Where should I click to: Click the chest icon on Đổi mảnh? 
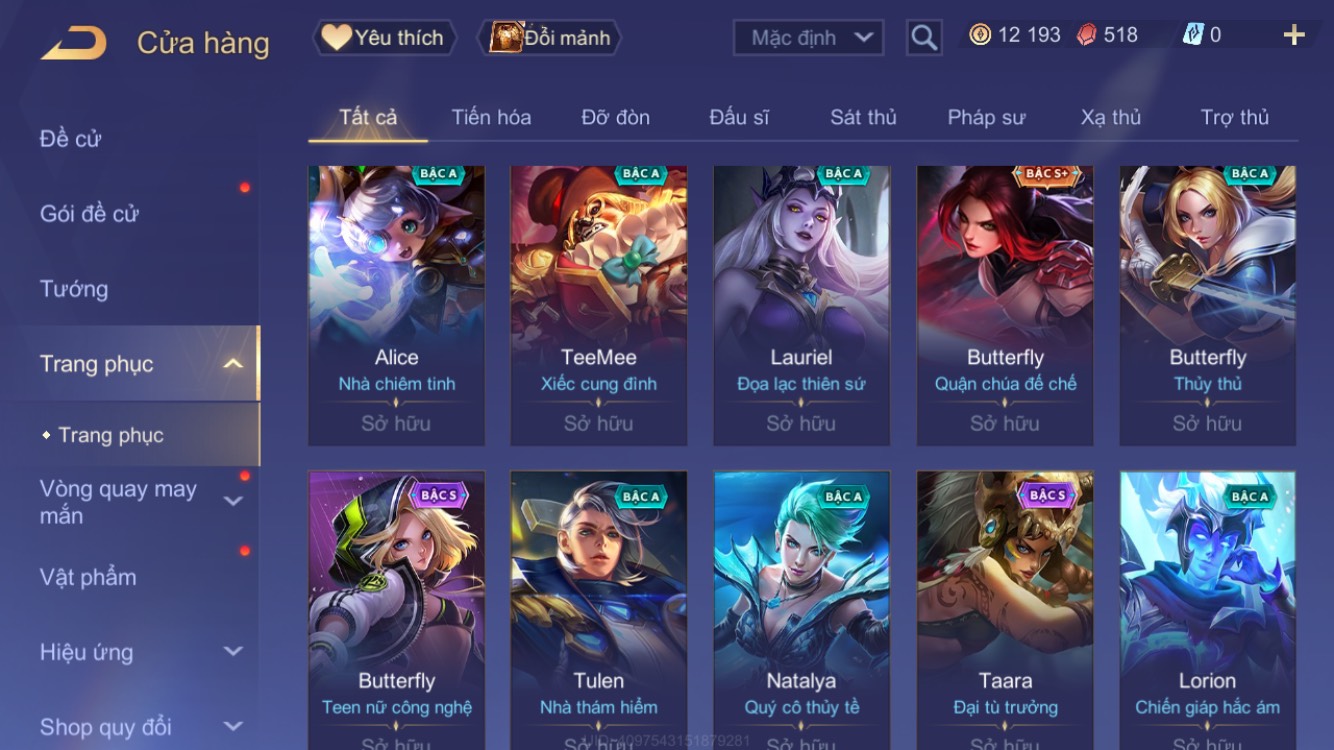coord(506,38)
